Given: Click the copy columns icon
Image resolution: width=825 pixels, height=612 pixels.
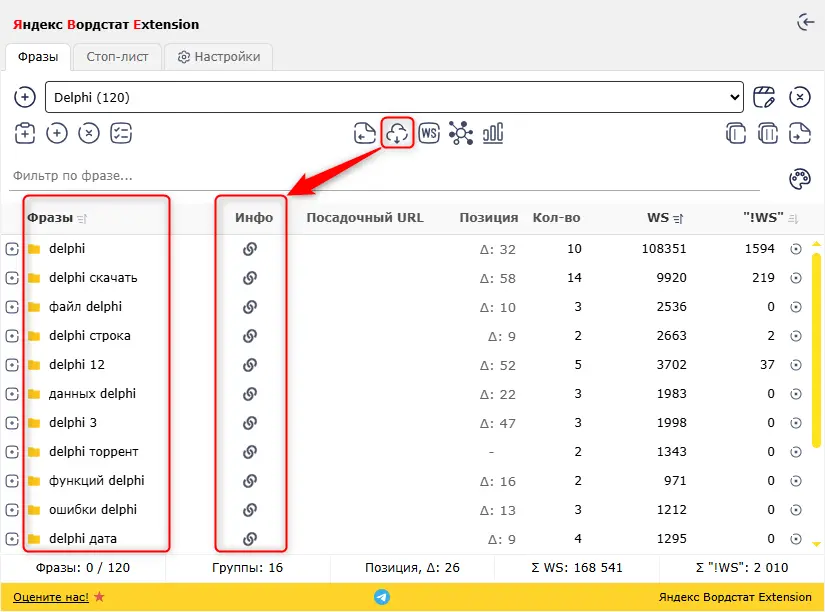Looking at the screenshot, I should (768, 133).
